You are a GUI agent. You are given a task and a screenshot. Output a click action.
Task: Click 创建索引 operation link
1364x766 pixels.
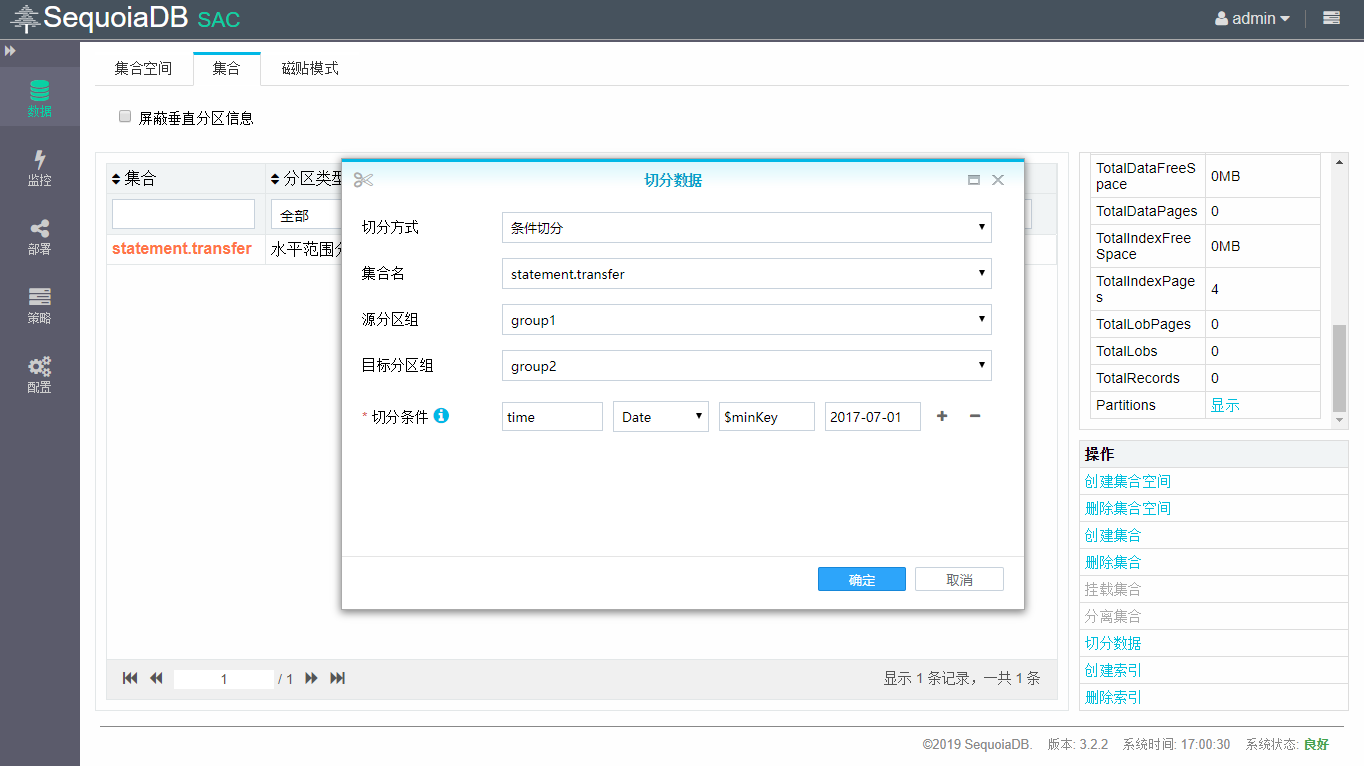(1113, 670)
